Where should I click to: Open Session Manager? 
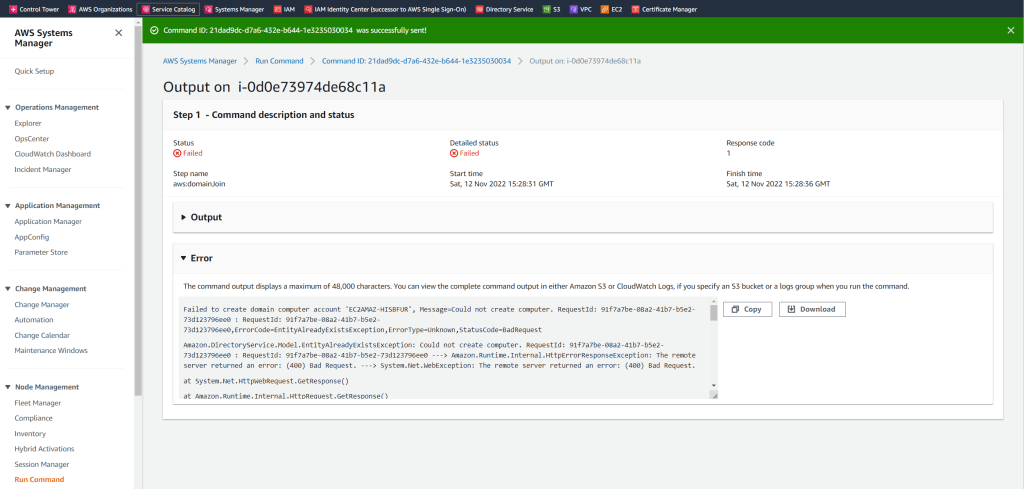[x=42, y=464]
